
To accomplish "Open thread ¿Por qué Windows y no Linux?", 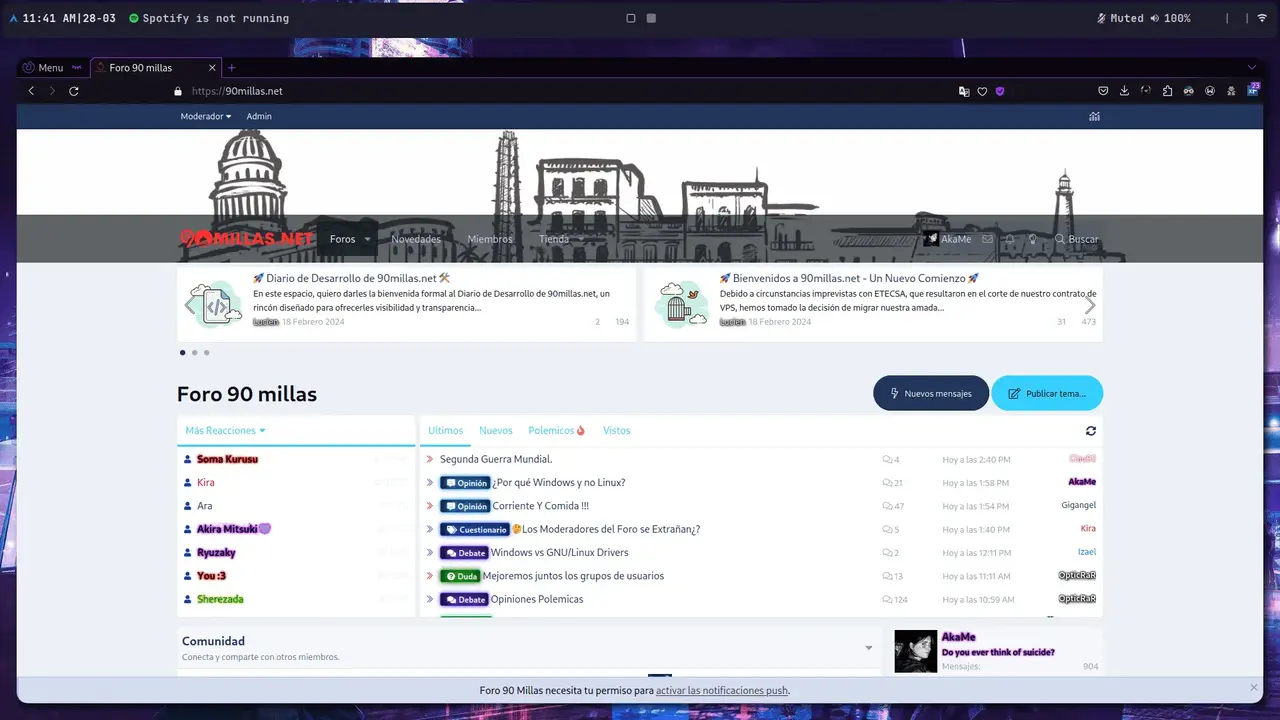I will click(x=558, y=482).
